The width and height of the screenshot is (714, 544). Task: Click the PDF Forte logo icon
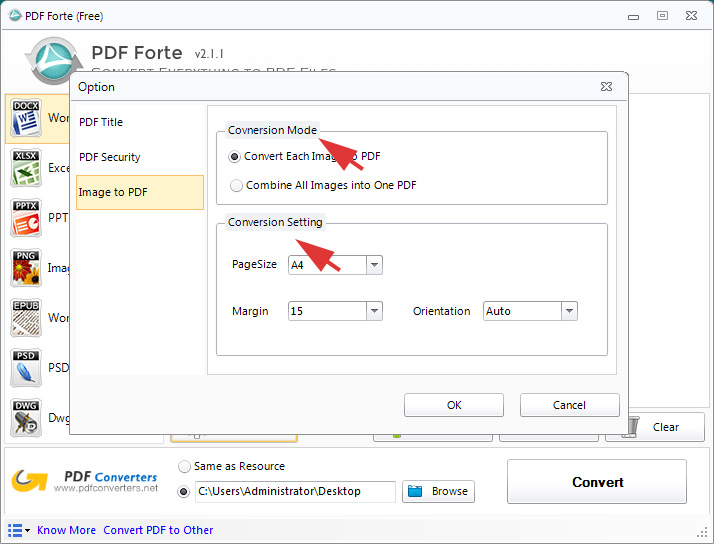[x=52, y=61]
